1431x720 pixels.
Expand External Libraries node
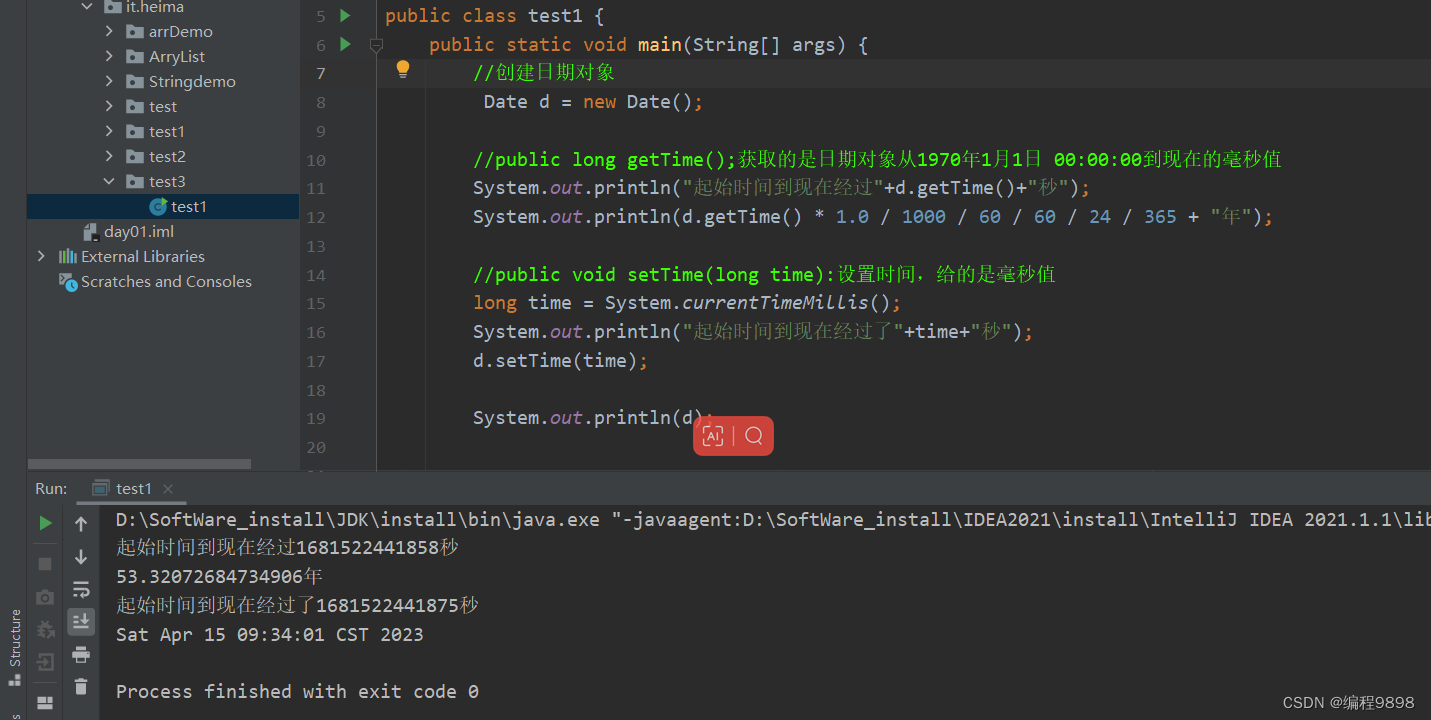(41, 256)
